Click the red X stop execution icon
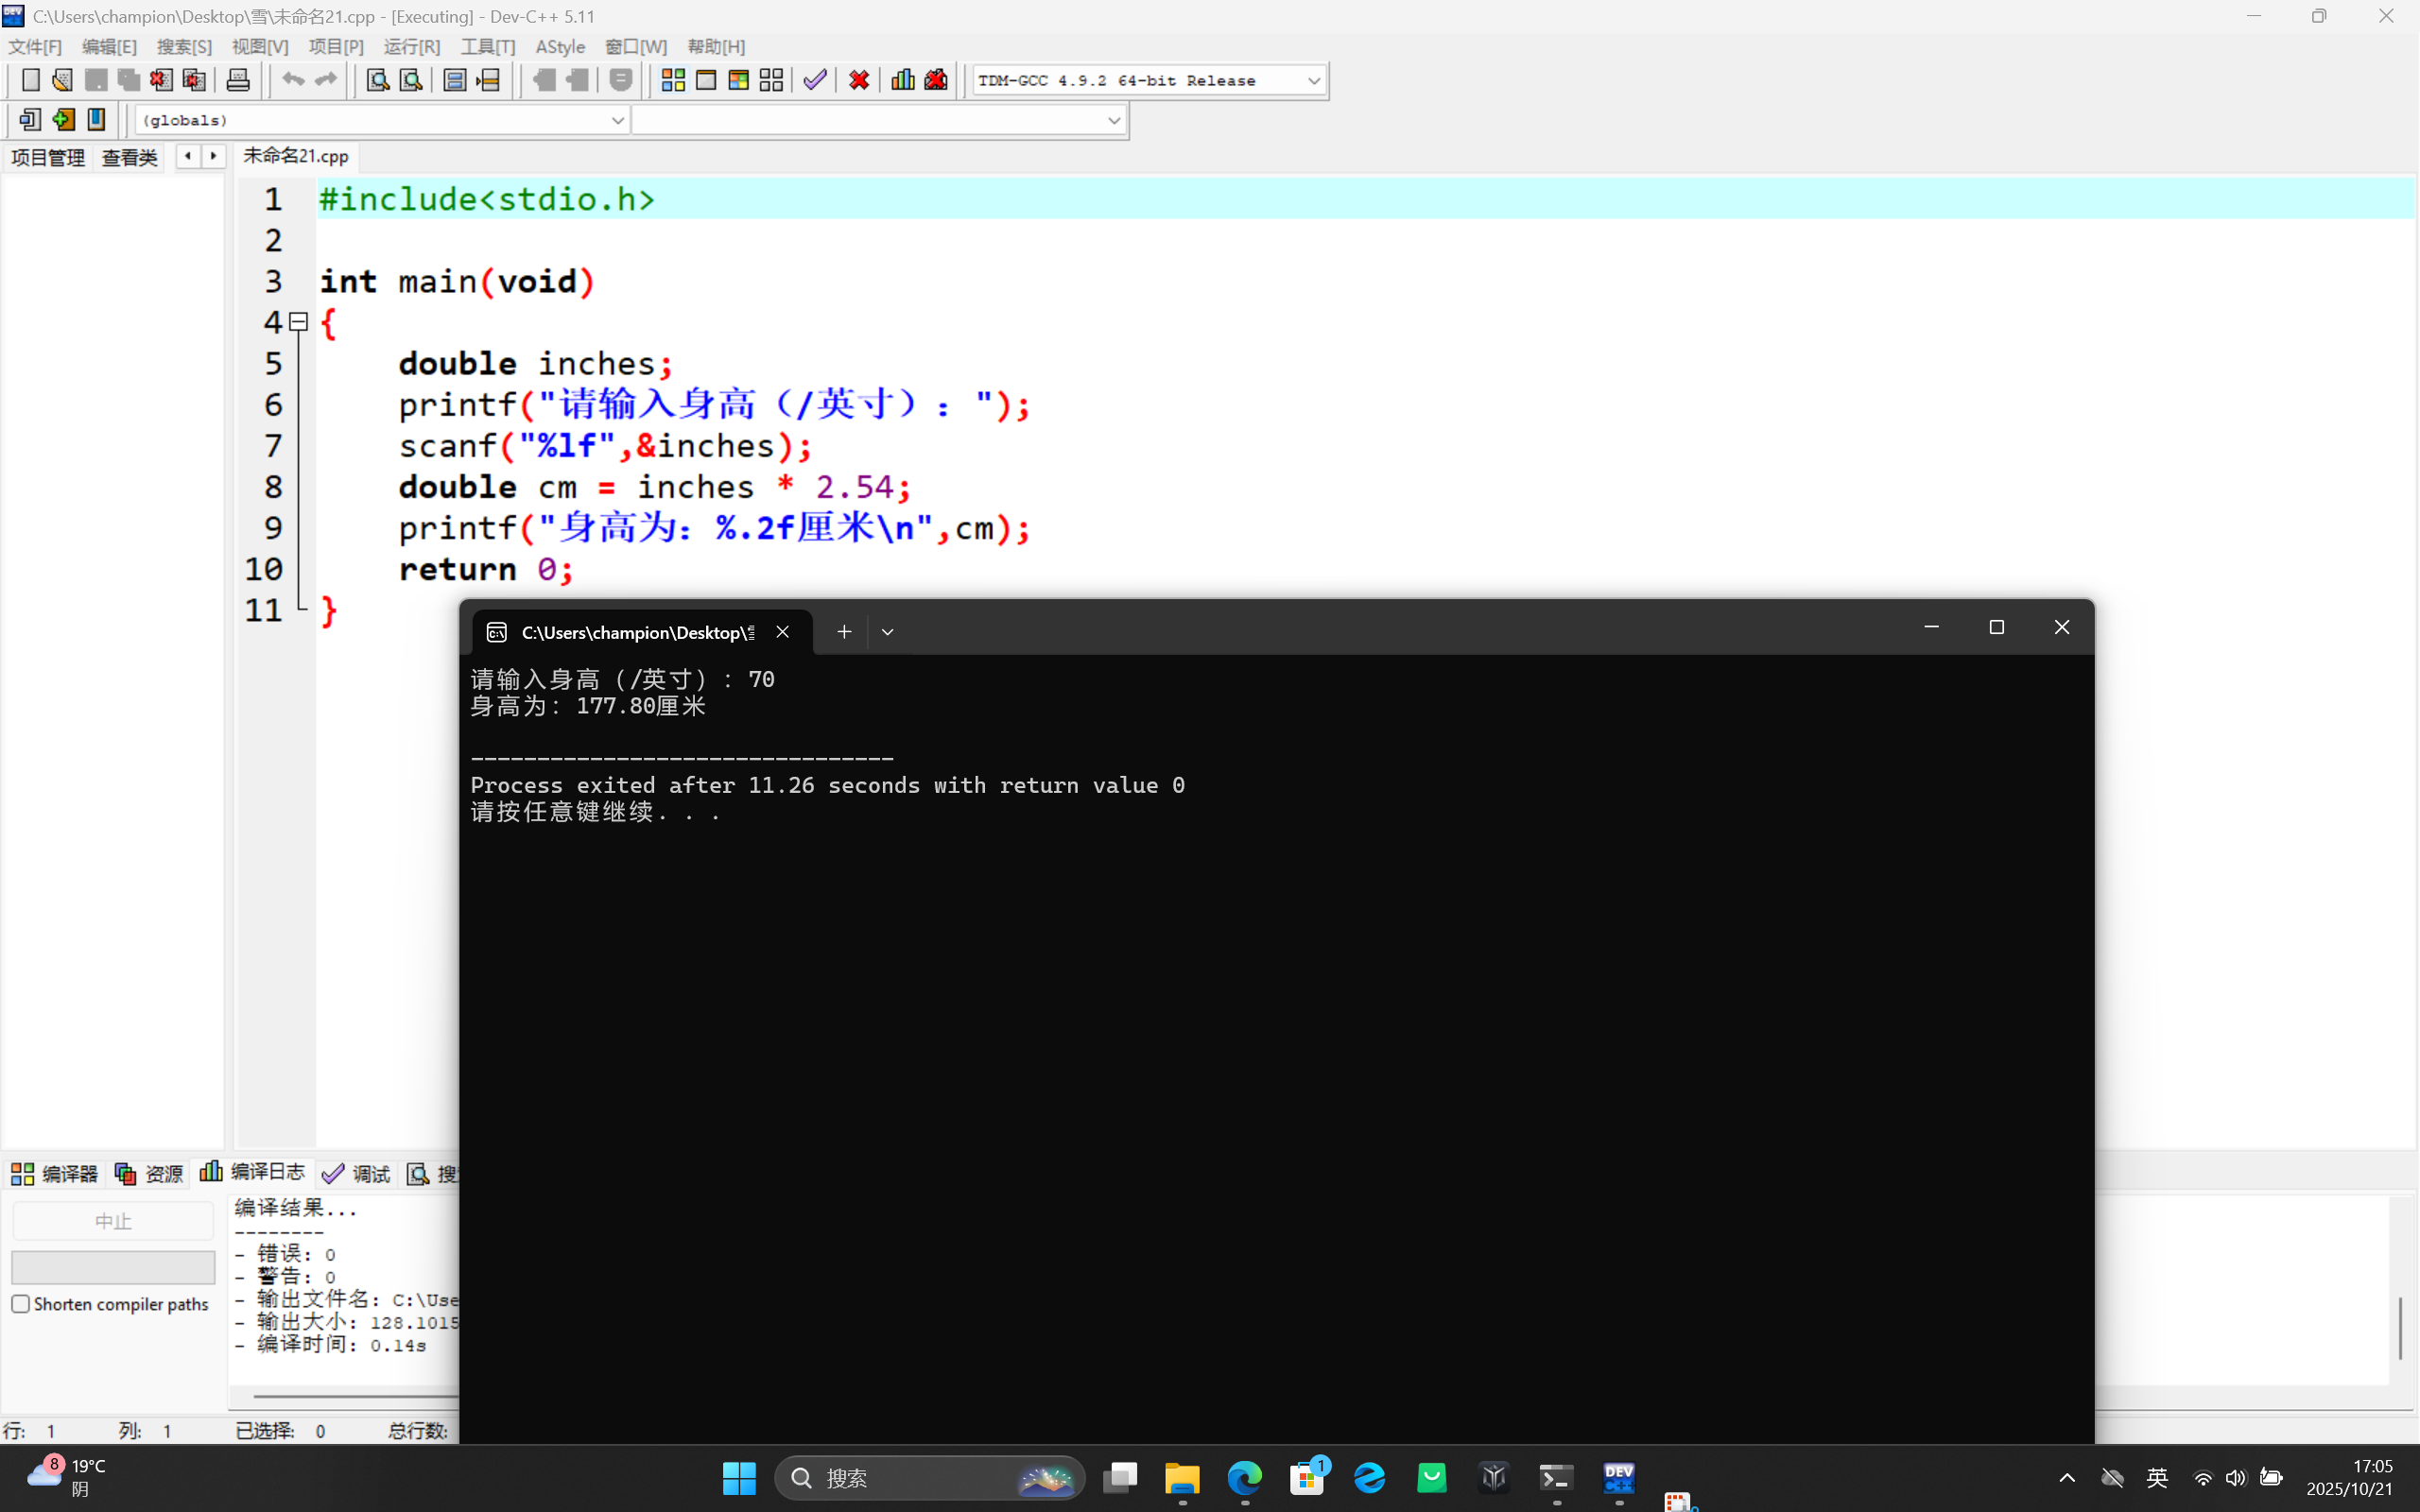The width and height of the screenshot is (2420, 1512). pos(858,80)
